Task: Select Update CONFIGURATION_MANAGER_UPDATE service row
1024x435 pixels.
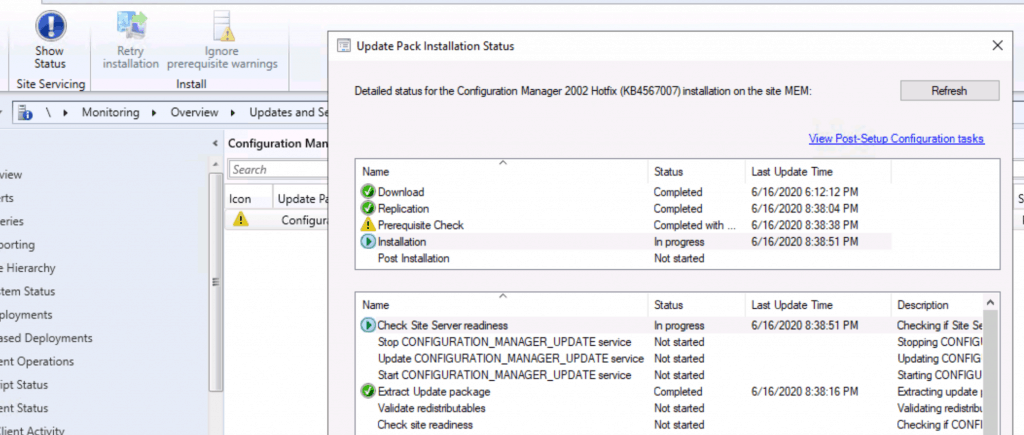Action: click(669, 359)
